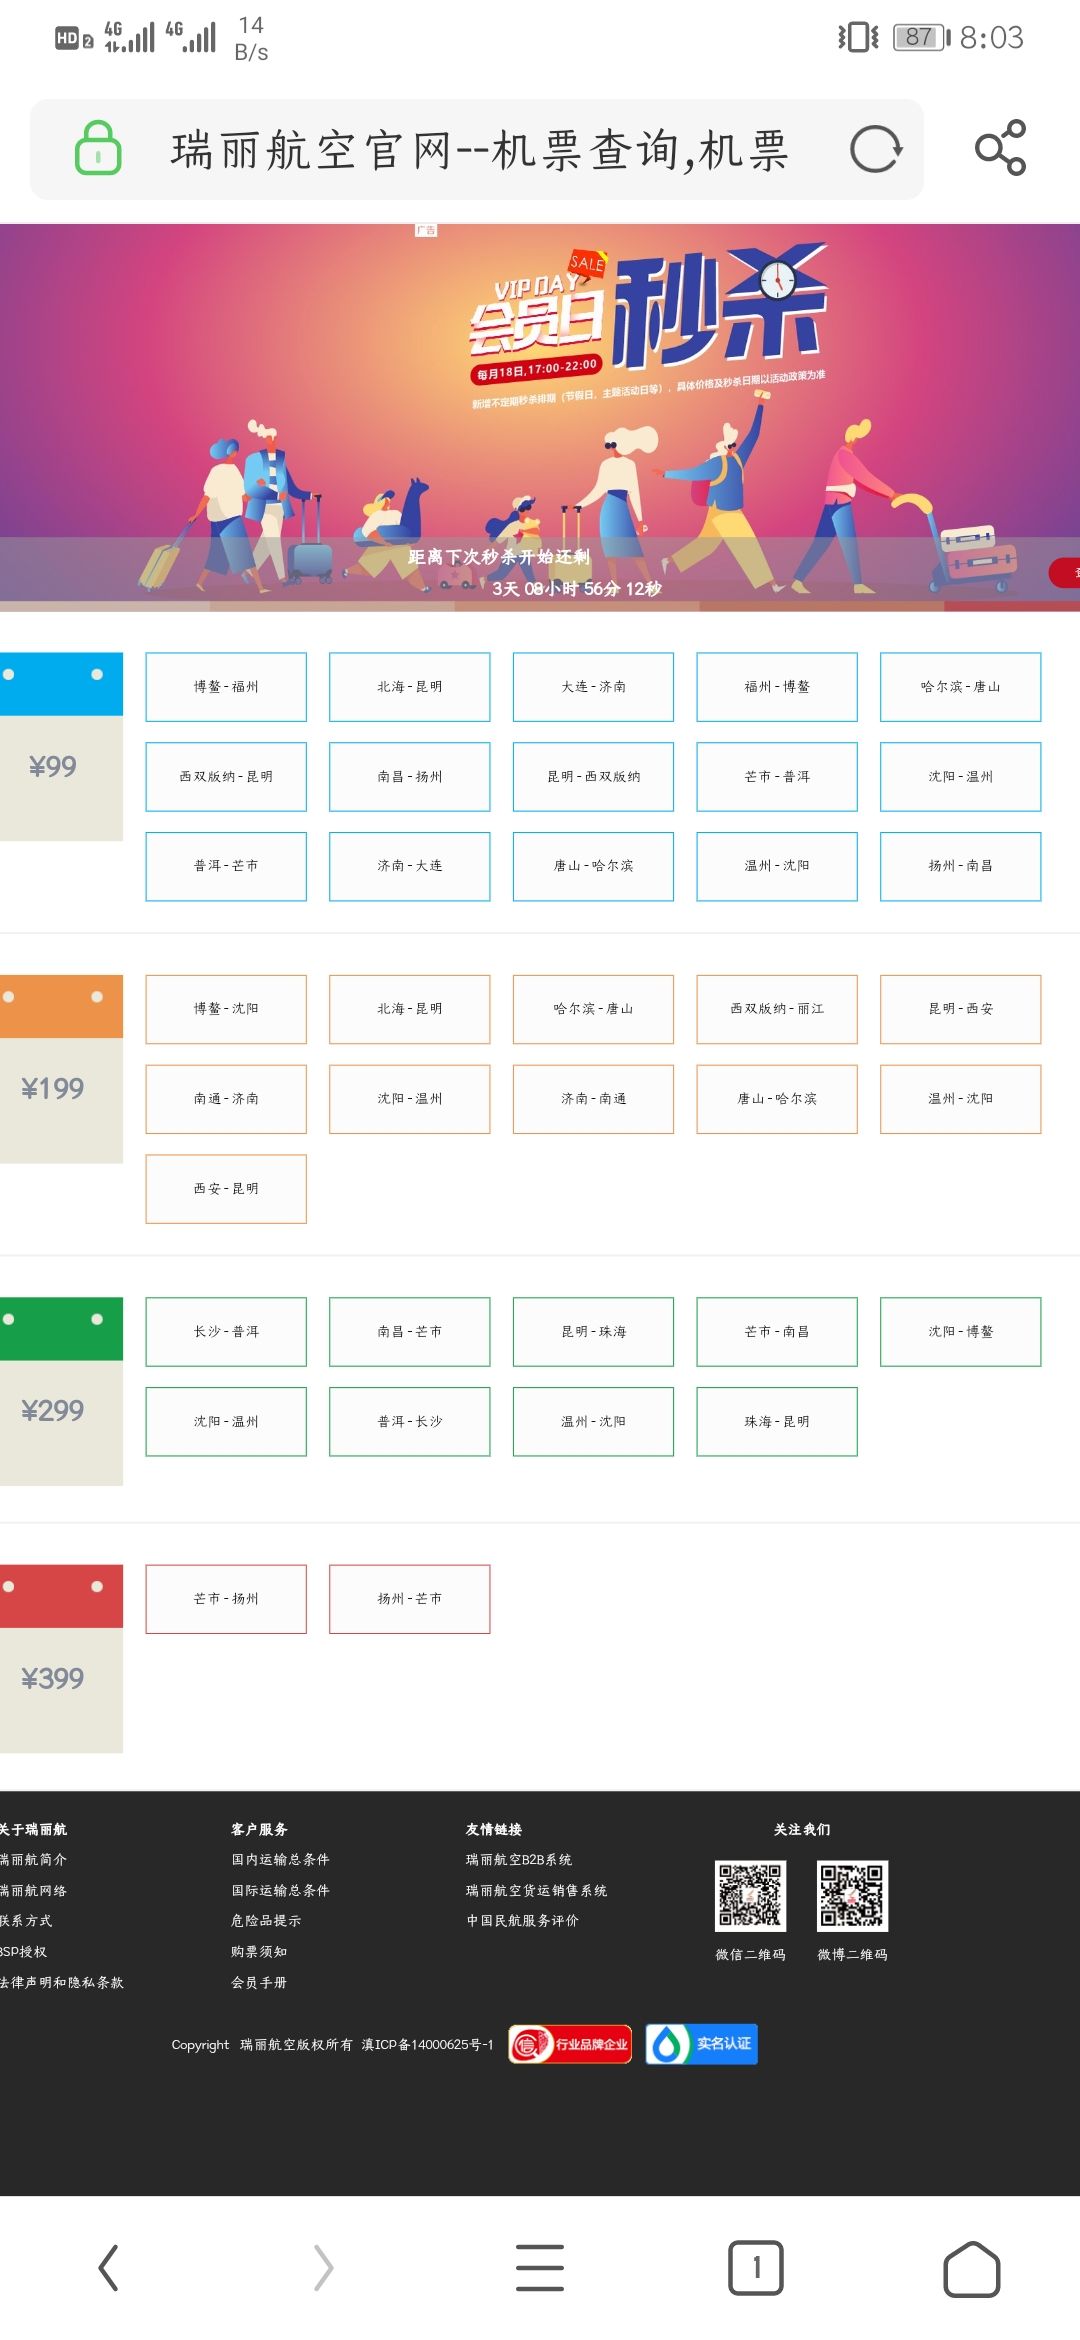
Task: Select 北海-昆明 in the ¥99 group
Action: pos(410,687)
